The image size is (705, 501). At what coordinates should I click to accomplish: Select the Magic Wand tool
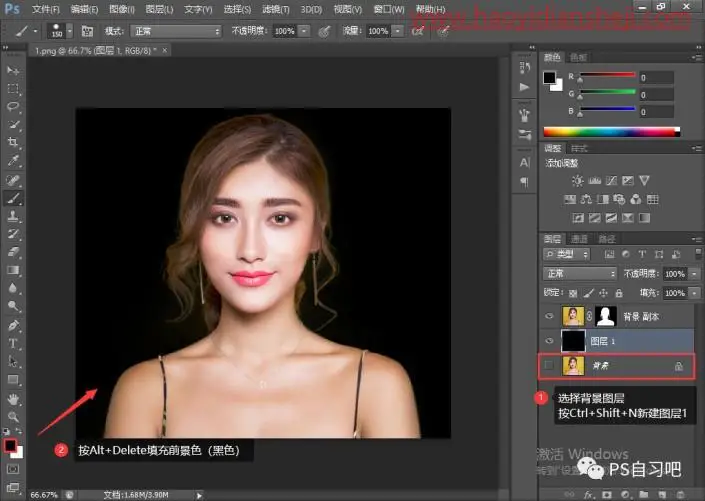[x=13, y=125]
